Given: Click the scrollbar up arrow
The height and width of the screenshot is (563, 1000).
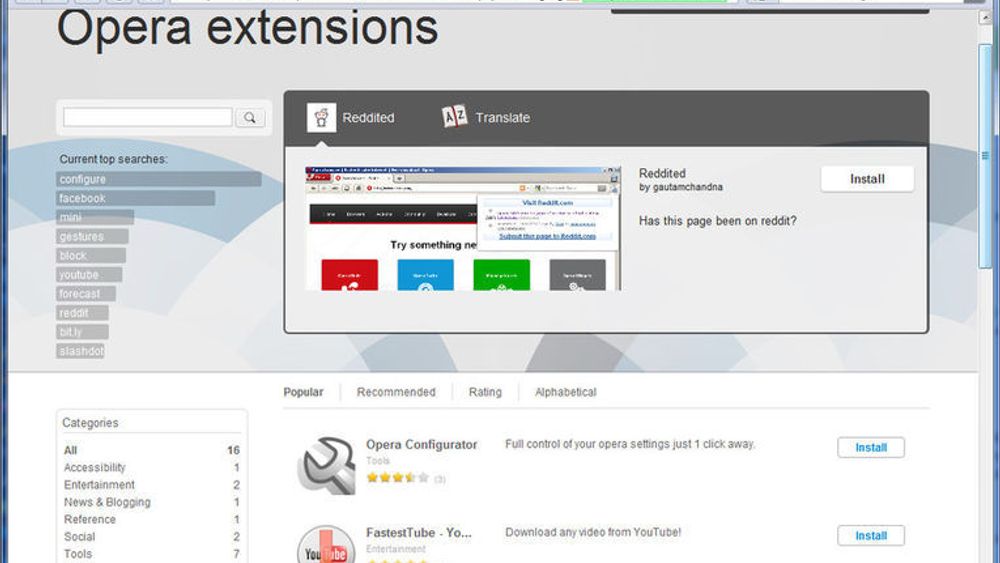Looking at the screenshot, I should pos(985,18).
